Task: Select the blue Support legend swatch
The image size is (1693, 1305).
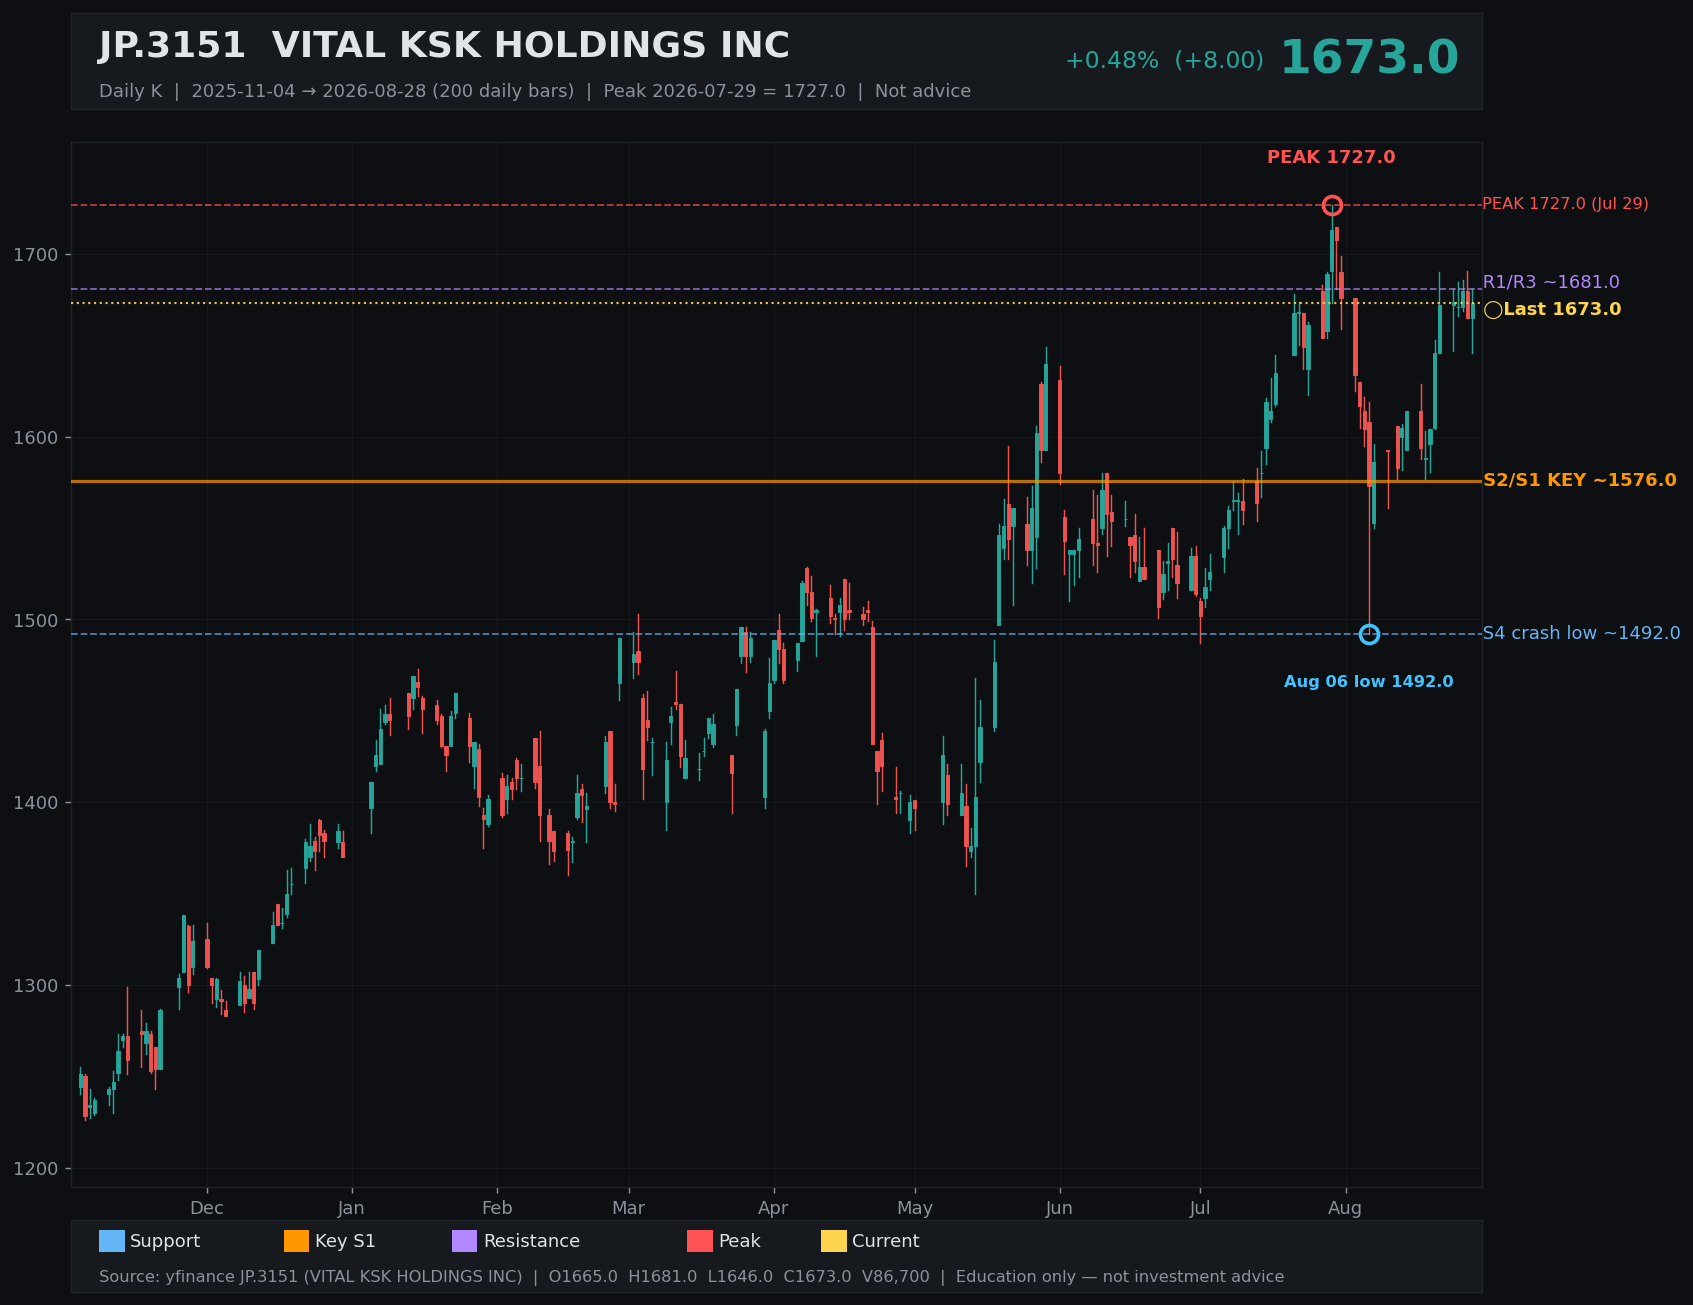Action: [112, 1241]
